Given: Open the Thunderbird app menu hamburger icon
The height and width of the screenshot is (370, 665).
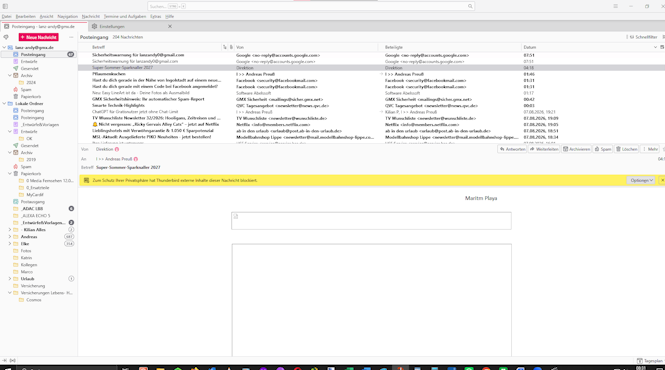Looking at the screenshot, I should click(x=615, y=6).
